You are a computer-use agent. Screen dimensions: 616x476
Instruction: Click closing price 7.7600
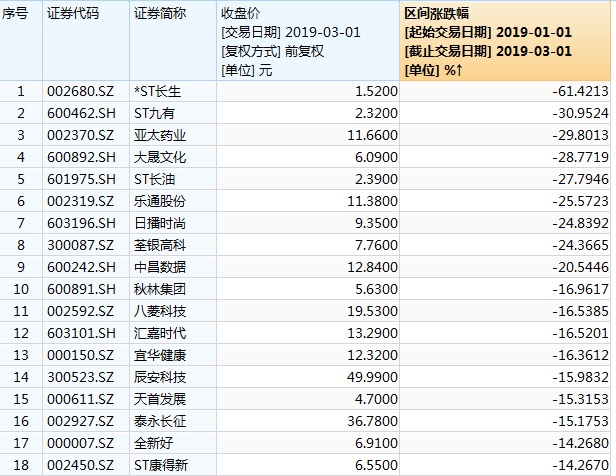click(x=308, y=245)
